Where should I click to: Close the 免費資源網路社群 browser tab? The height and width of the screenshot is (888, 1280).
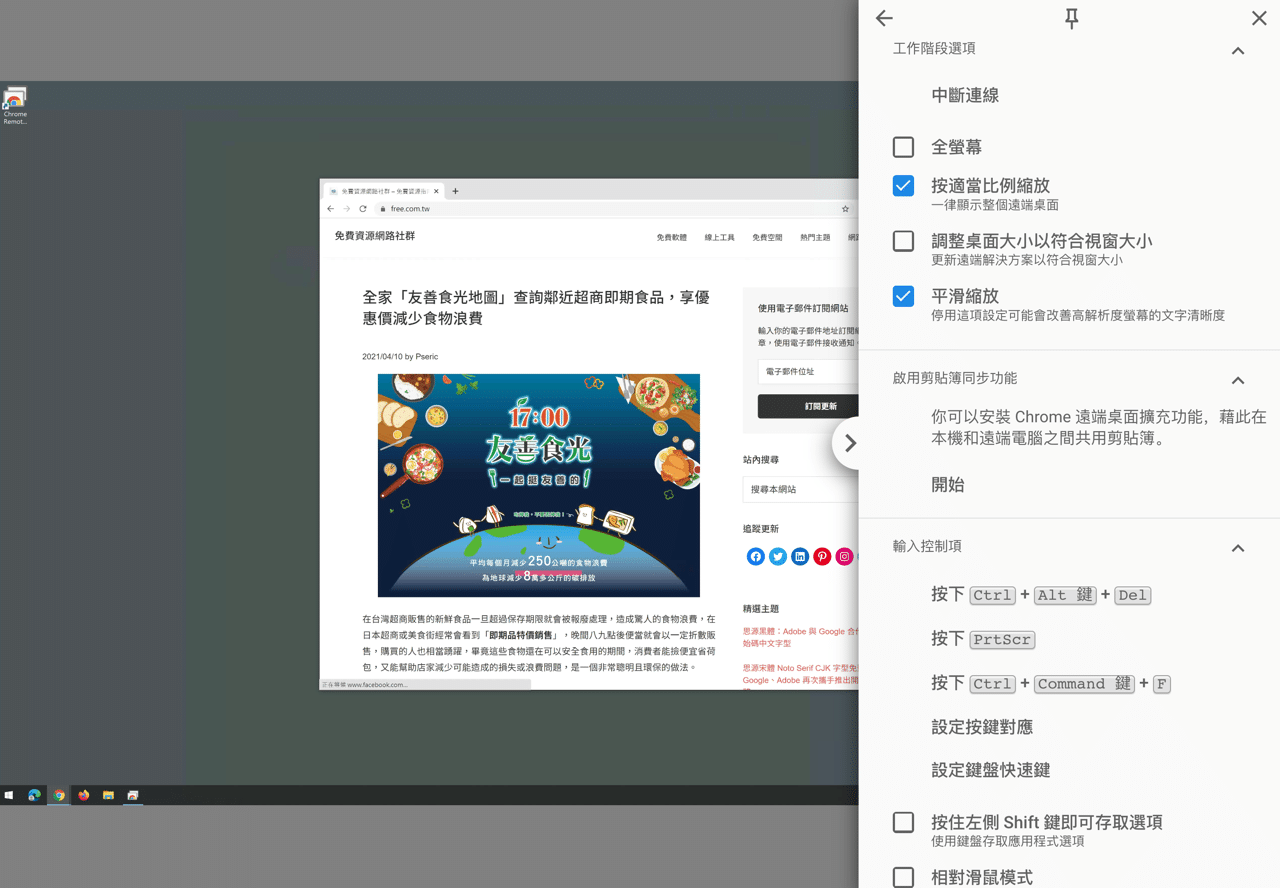pyautogui.click(x=435, y=191)
